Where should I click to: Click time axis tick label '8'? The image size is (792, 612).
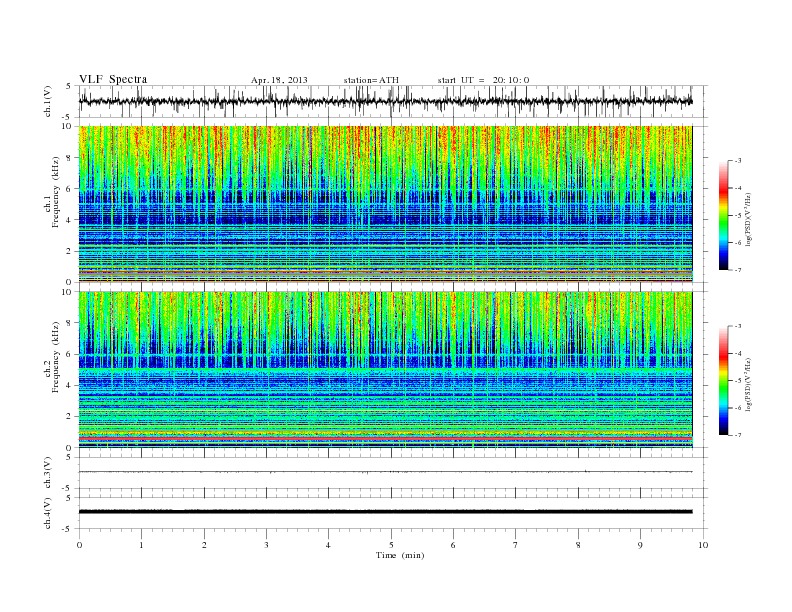[578, 545]
